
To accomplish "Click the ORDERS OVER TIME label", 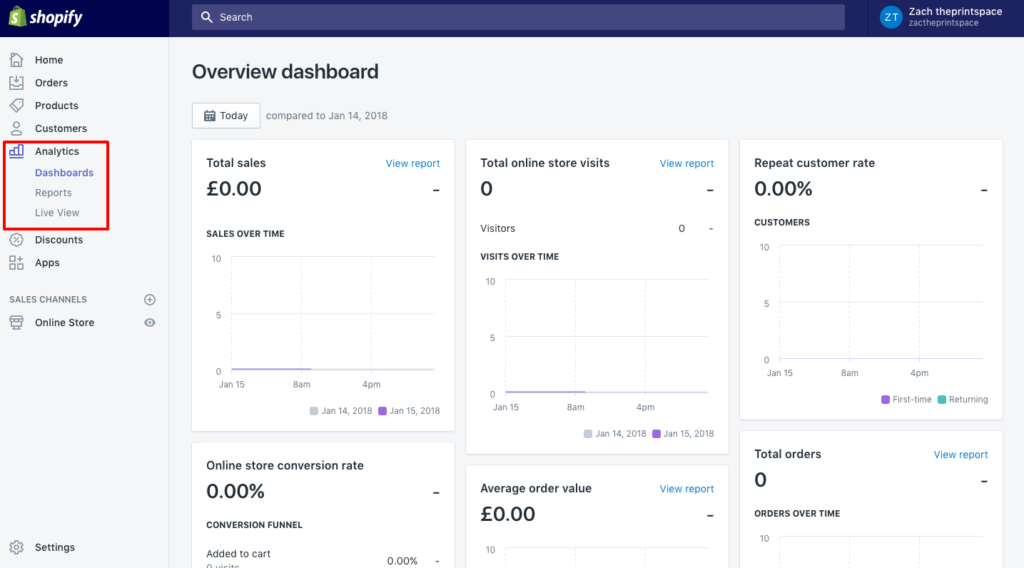I will coord(797,514).
